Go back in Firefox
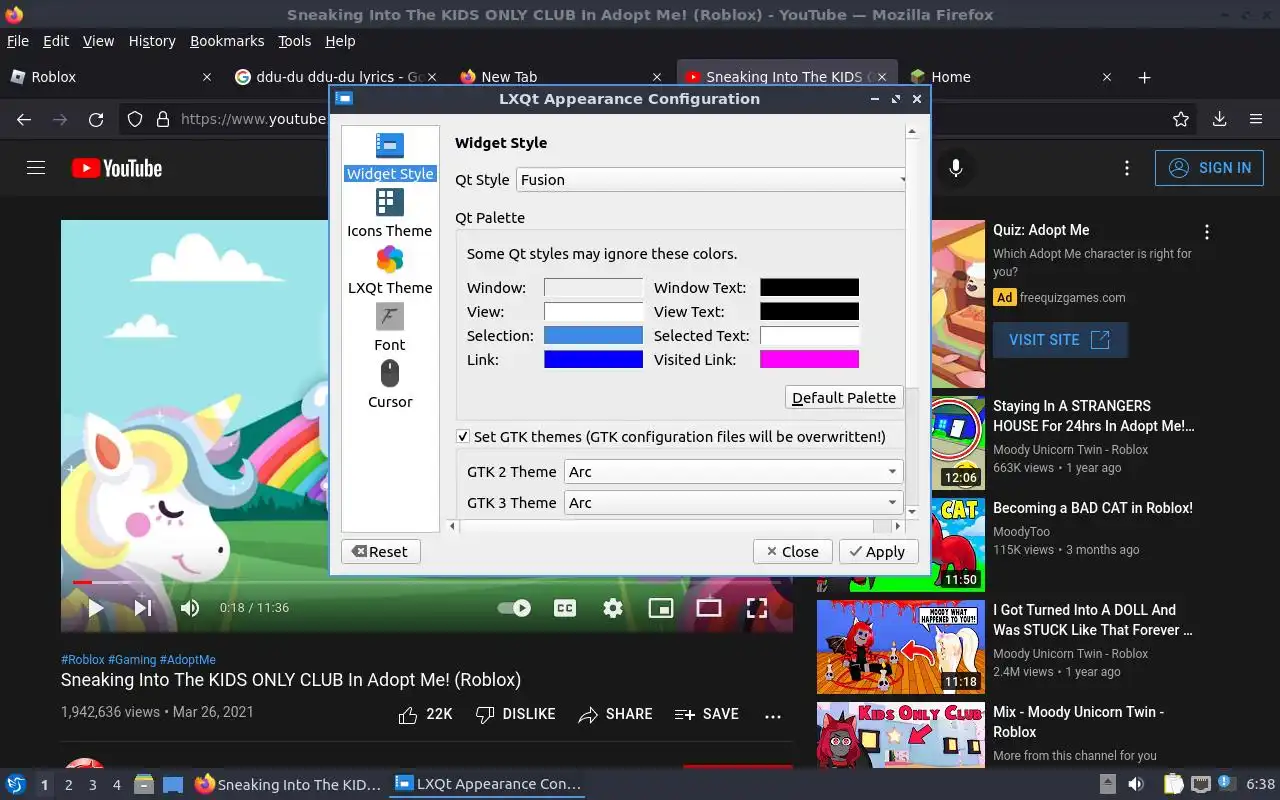Viewport: 1280px width, 800px height. 24,119
